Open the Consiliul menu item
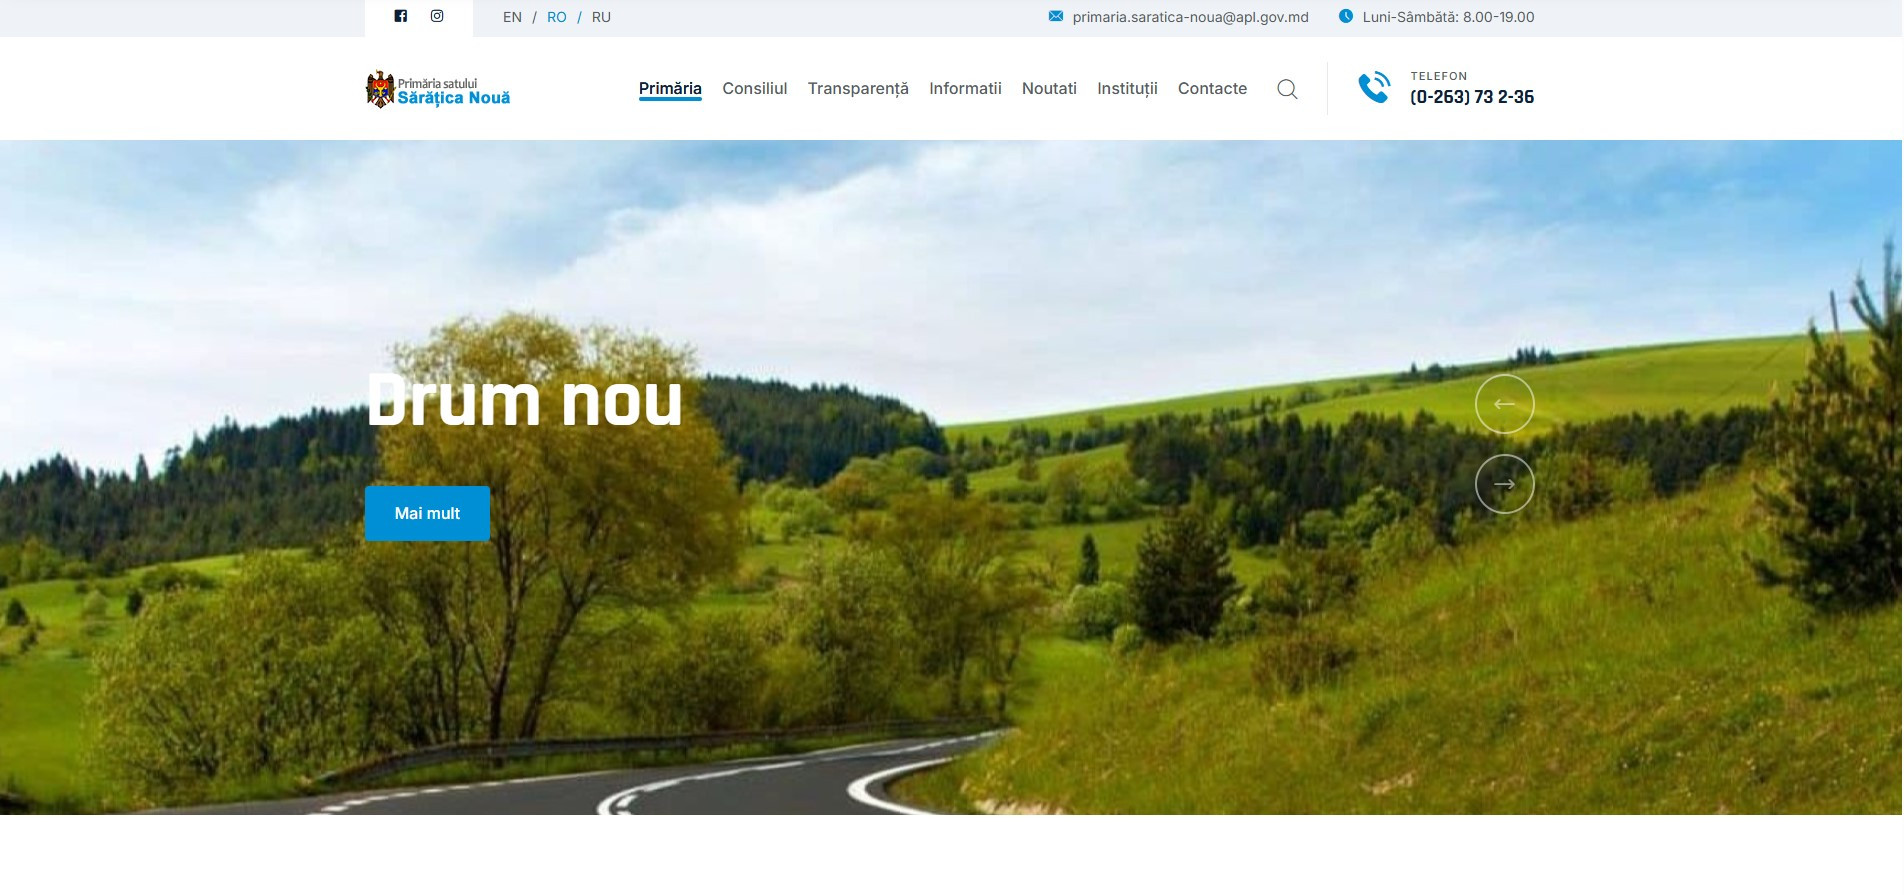The height and width of the screenshot is (895, 1904). 754,88
